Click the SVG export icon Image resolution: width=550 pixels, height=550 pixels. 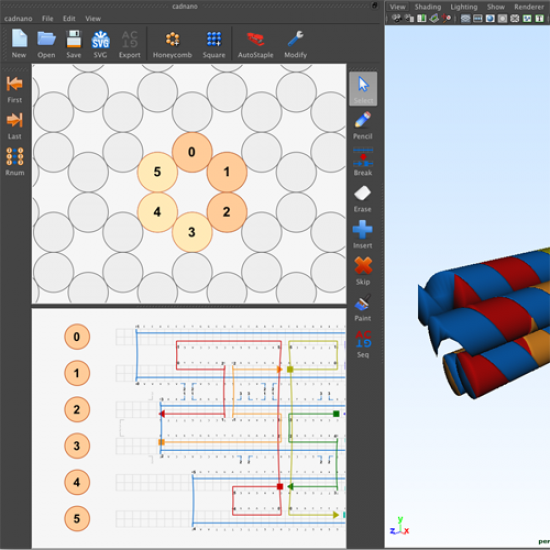click(100, 44)
